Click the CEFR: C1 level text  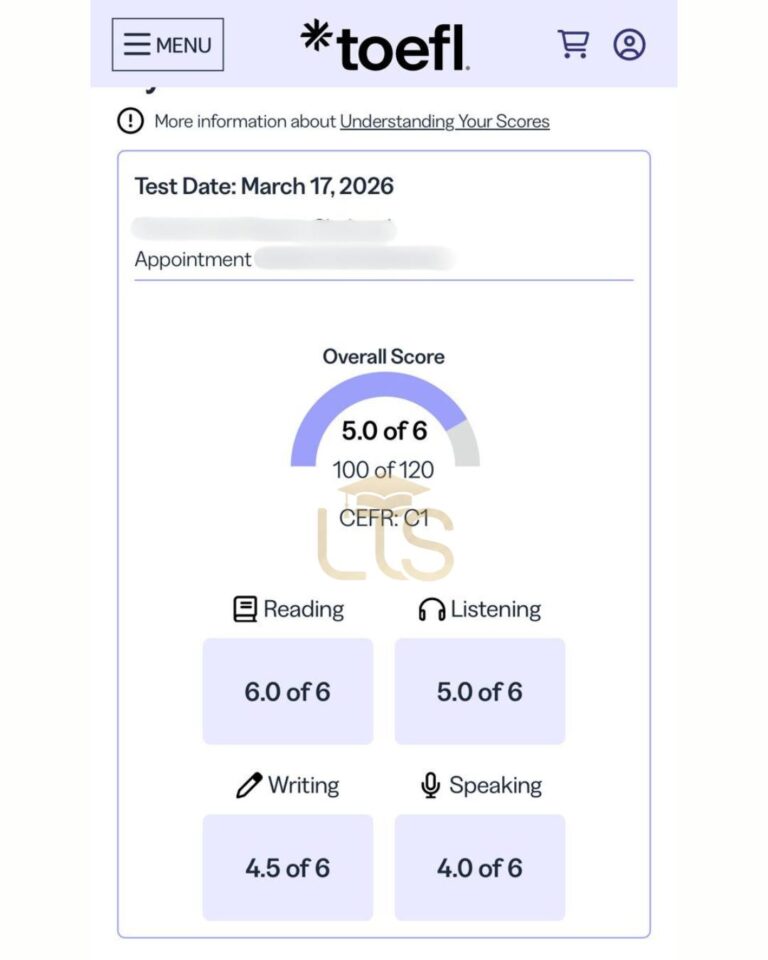point(384,518)
